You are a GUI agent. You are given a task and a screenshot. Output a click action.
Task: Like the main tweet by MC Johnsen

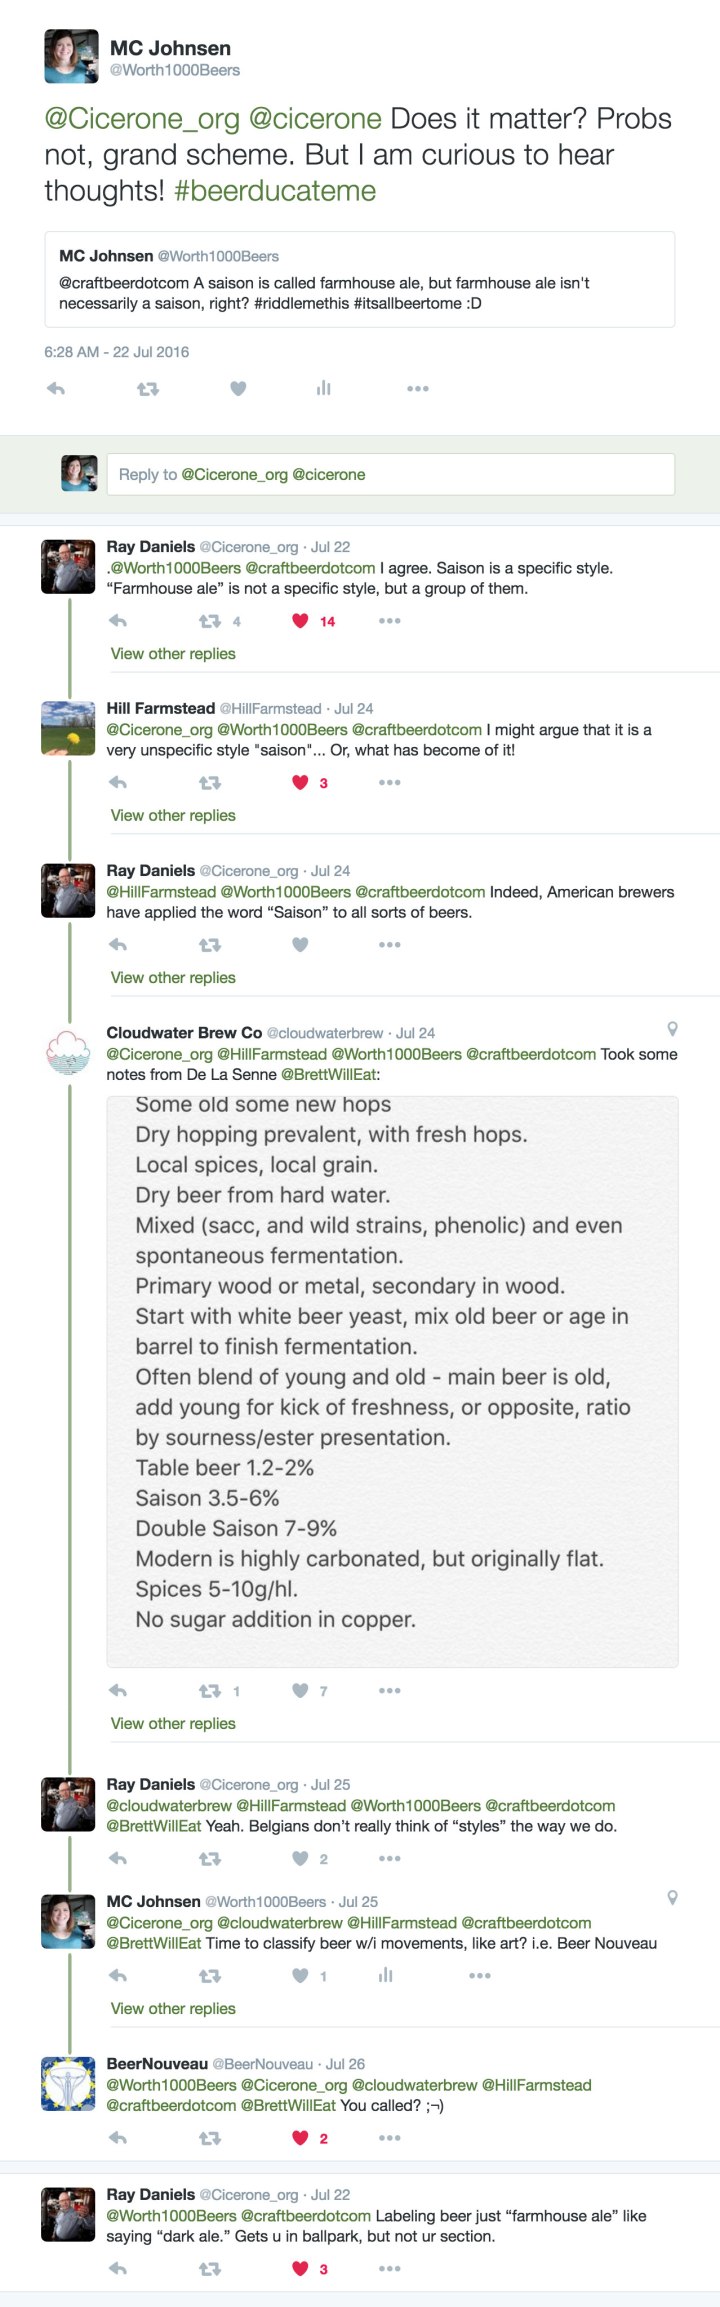pos(238,389)
